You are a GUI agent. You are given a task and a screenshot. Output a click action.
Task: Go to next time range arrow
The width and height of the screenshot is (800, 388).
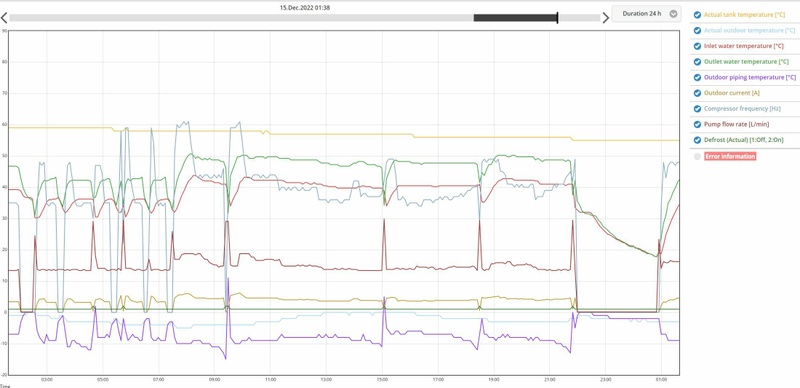606,18
